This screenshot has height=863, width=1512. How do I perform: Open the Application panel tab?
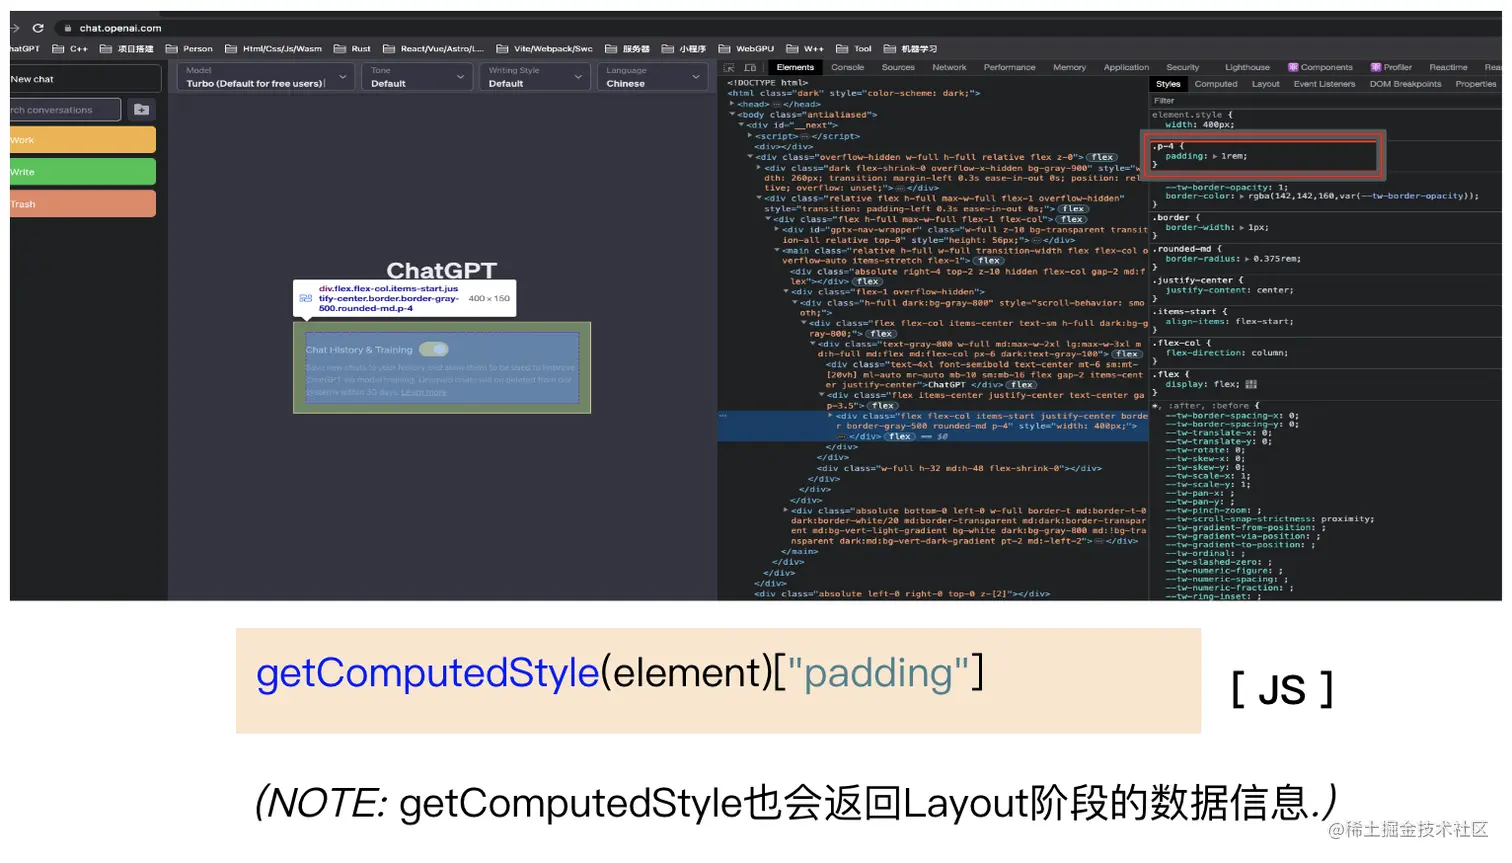tap(1126, 67)
